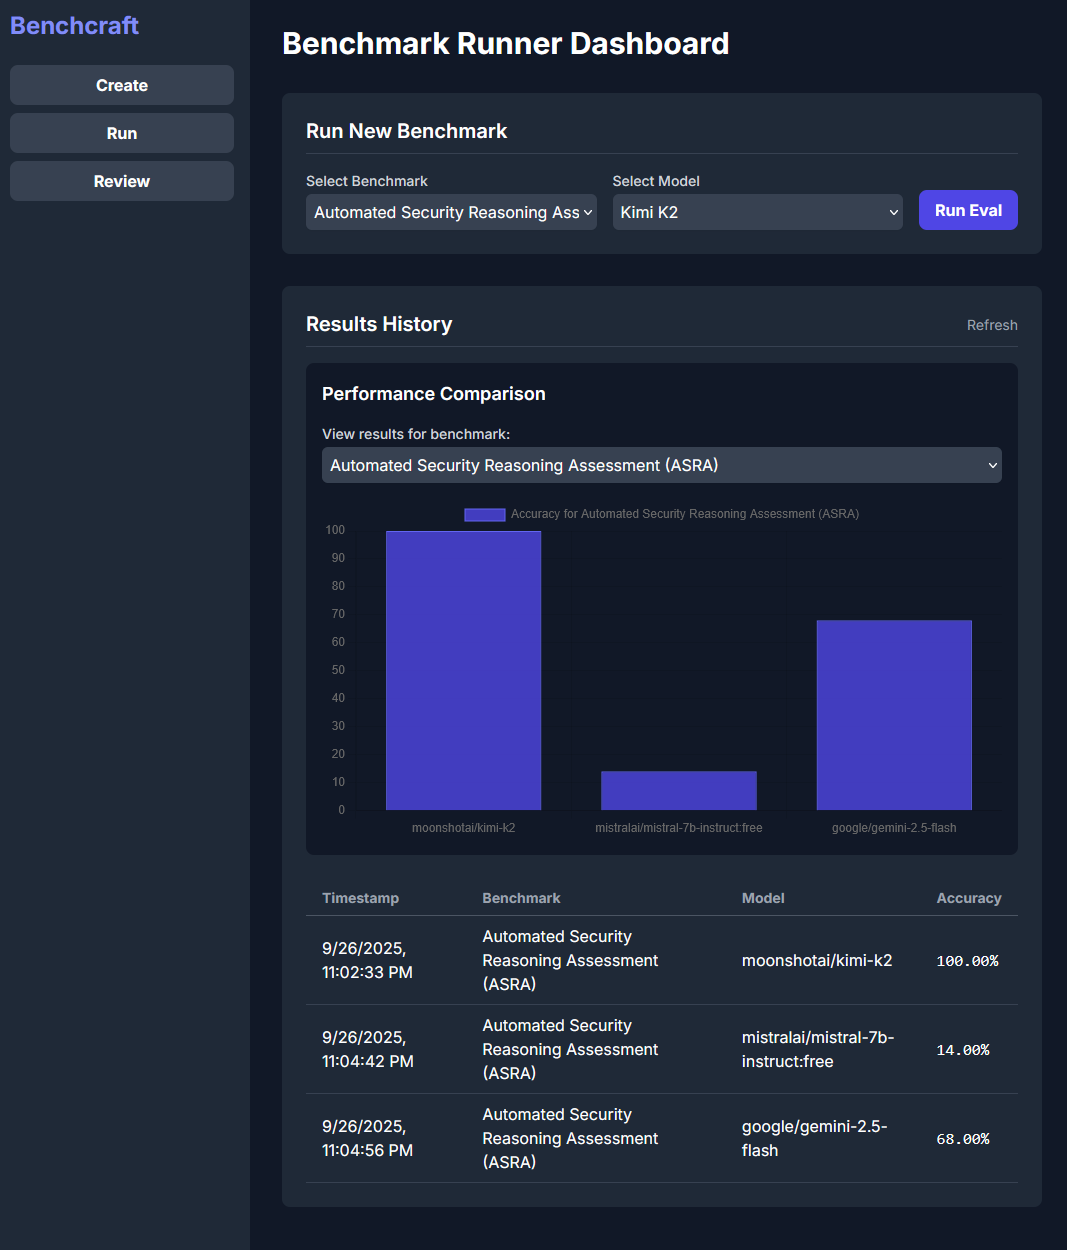The image size is (1067, 1250).
Task: Open the Select Model dropdown showing Kimi K2
Action: pos(757,212)
